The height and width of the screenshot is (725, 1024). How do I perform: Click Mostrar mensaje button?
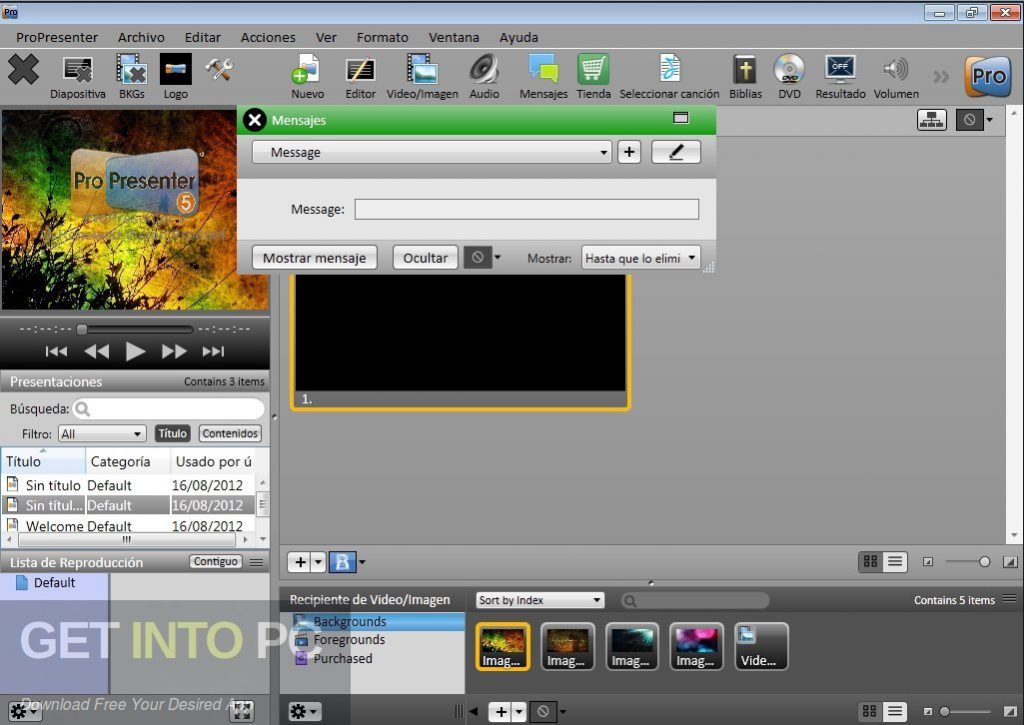(314, 257)
